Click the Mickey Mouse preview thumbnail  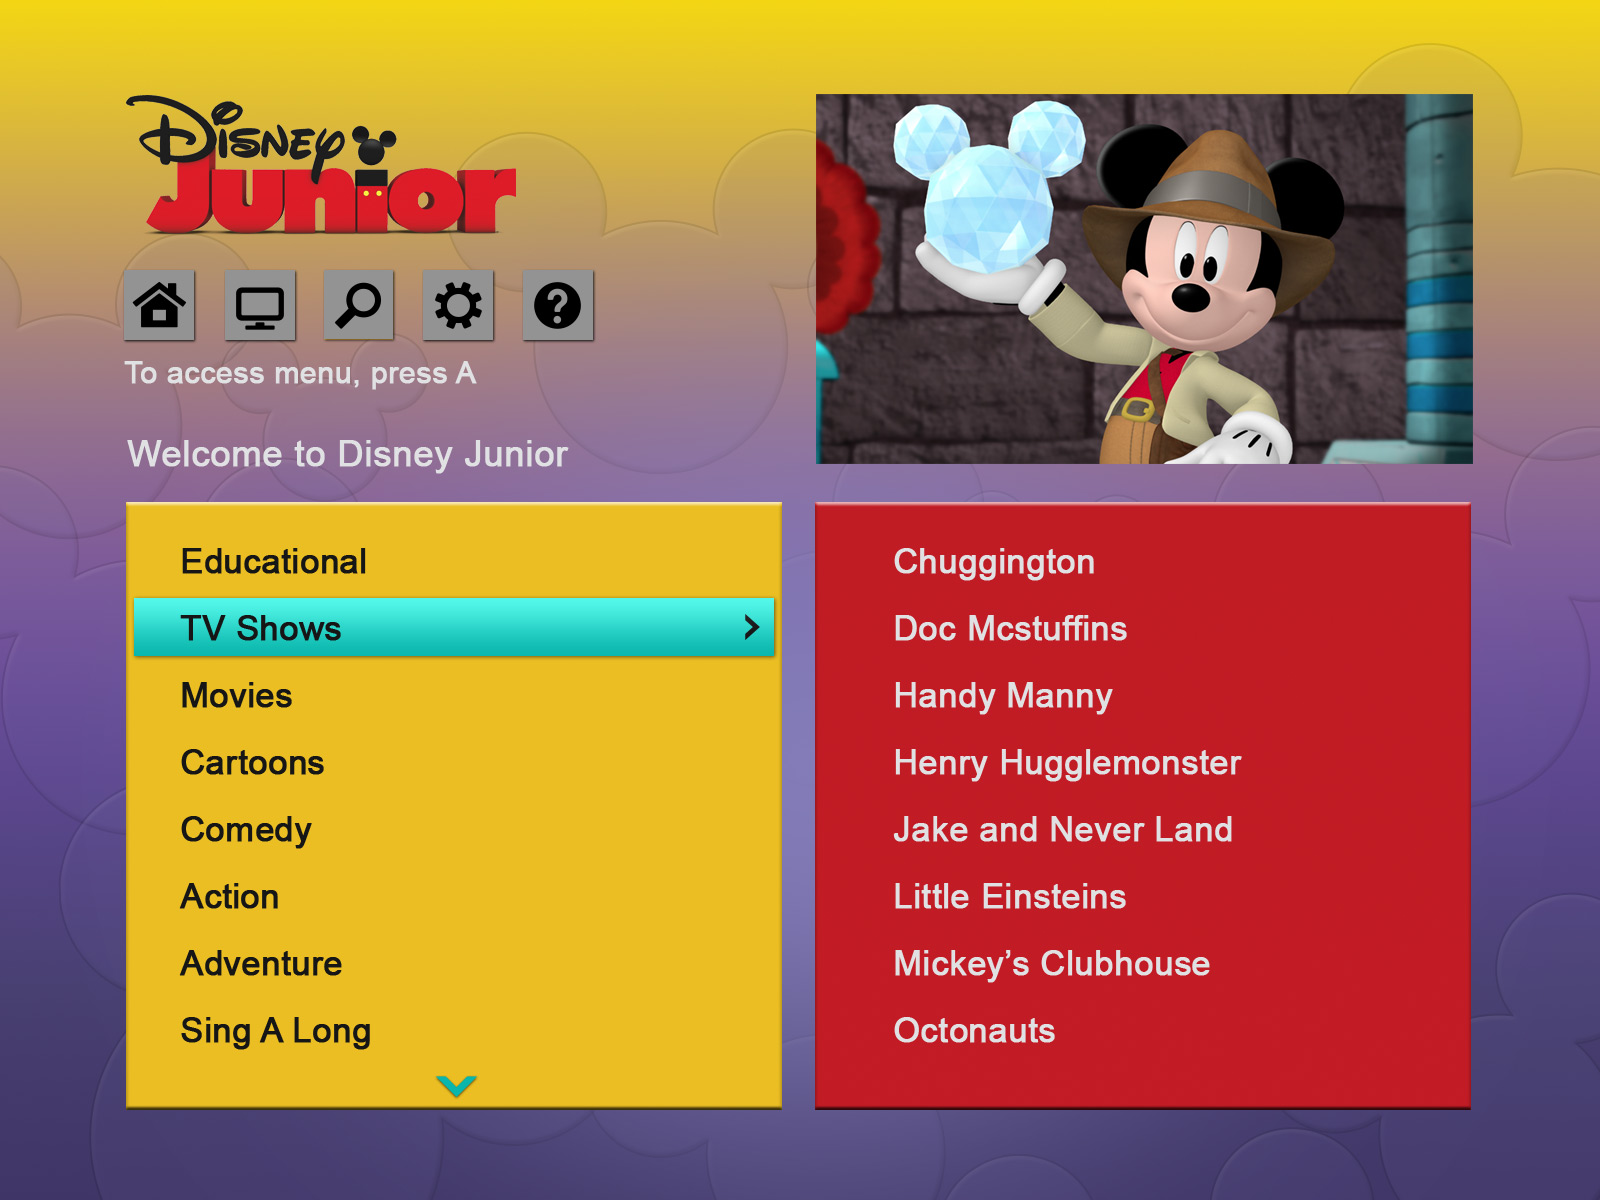[1144, 279]
